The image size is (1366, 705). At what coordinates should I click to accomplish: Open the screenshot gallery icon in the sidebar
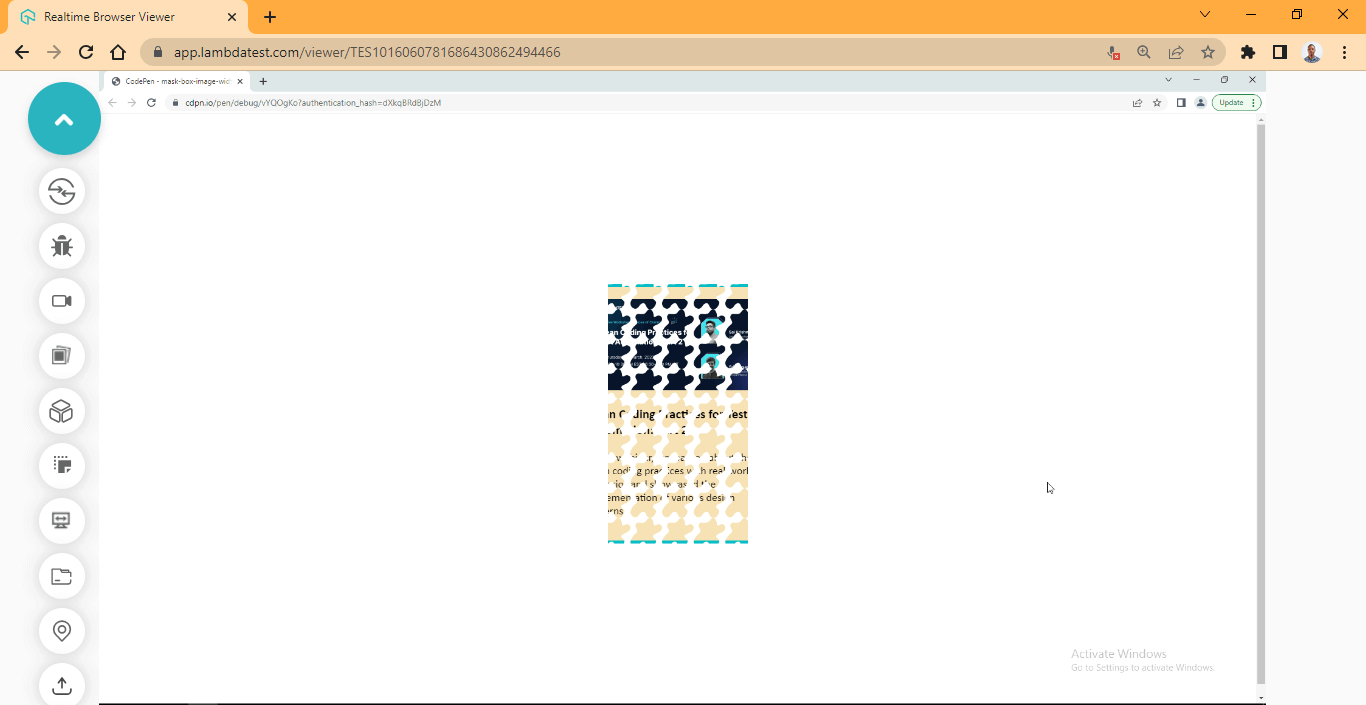(62, 356)
